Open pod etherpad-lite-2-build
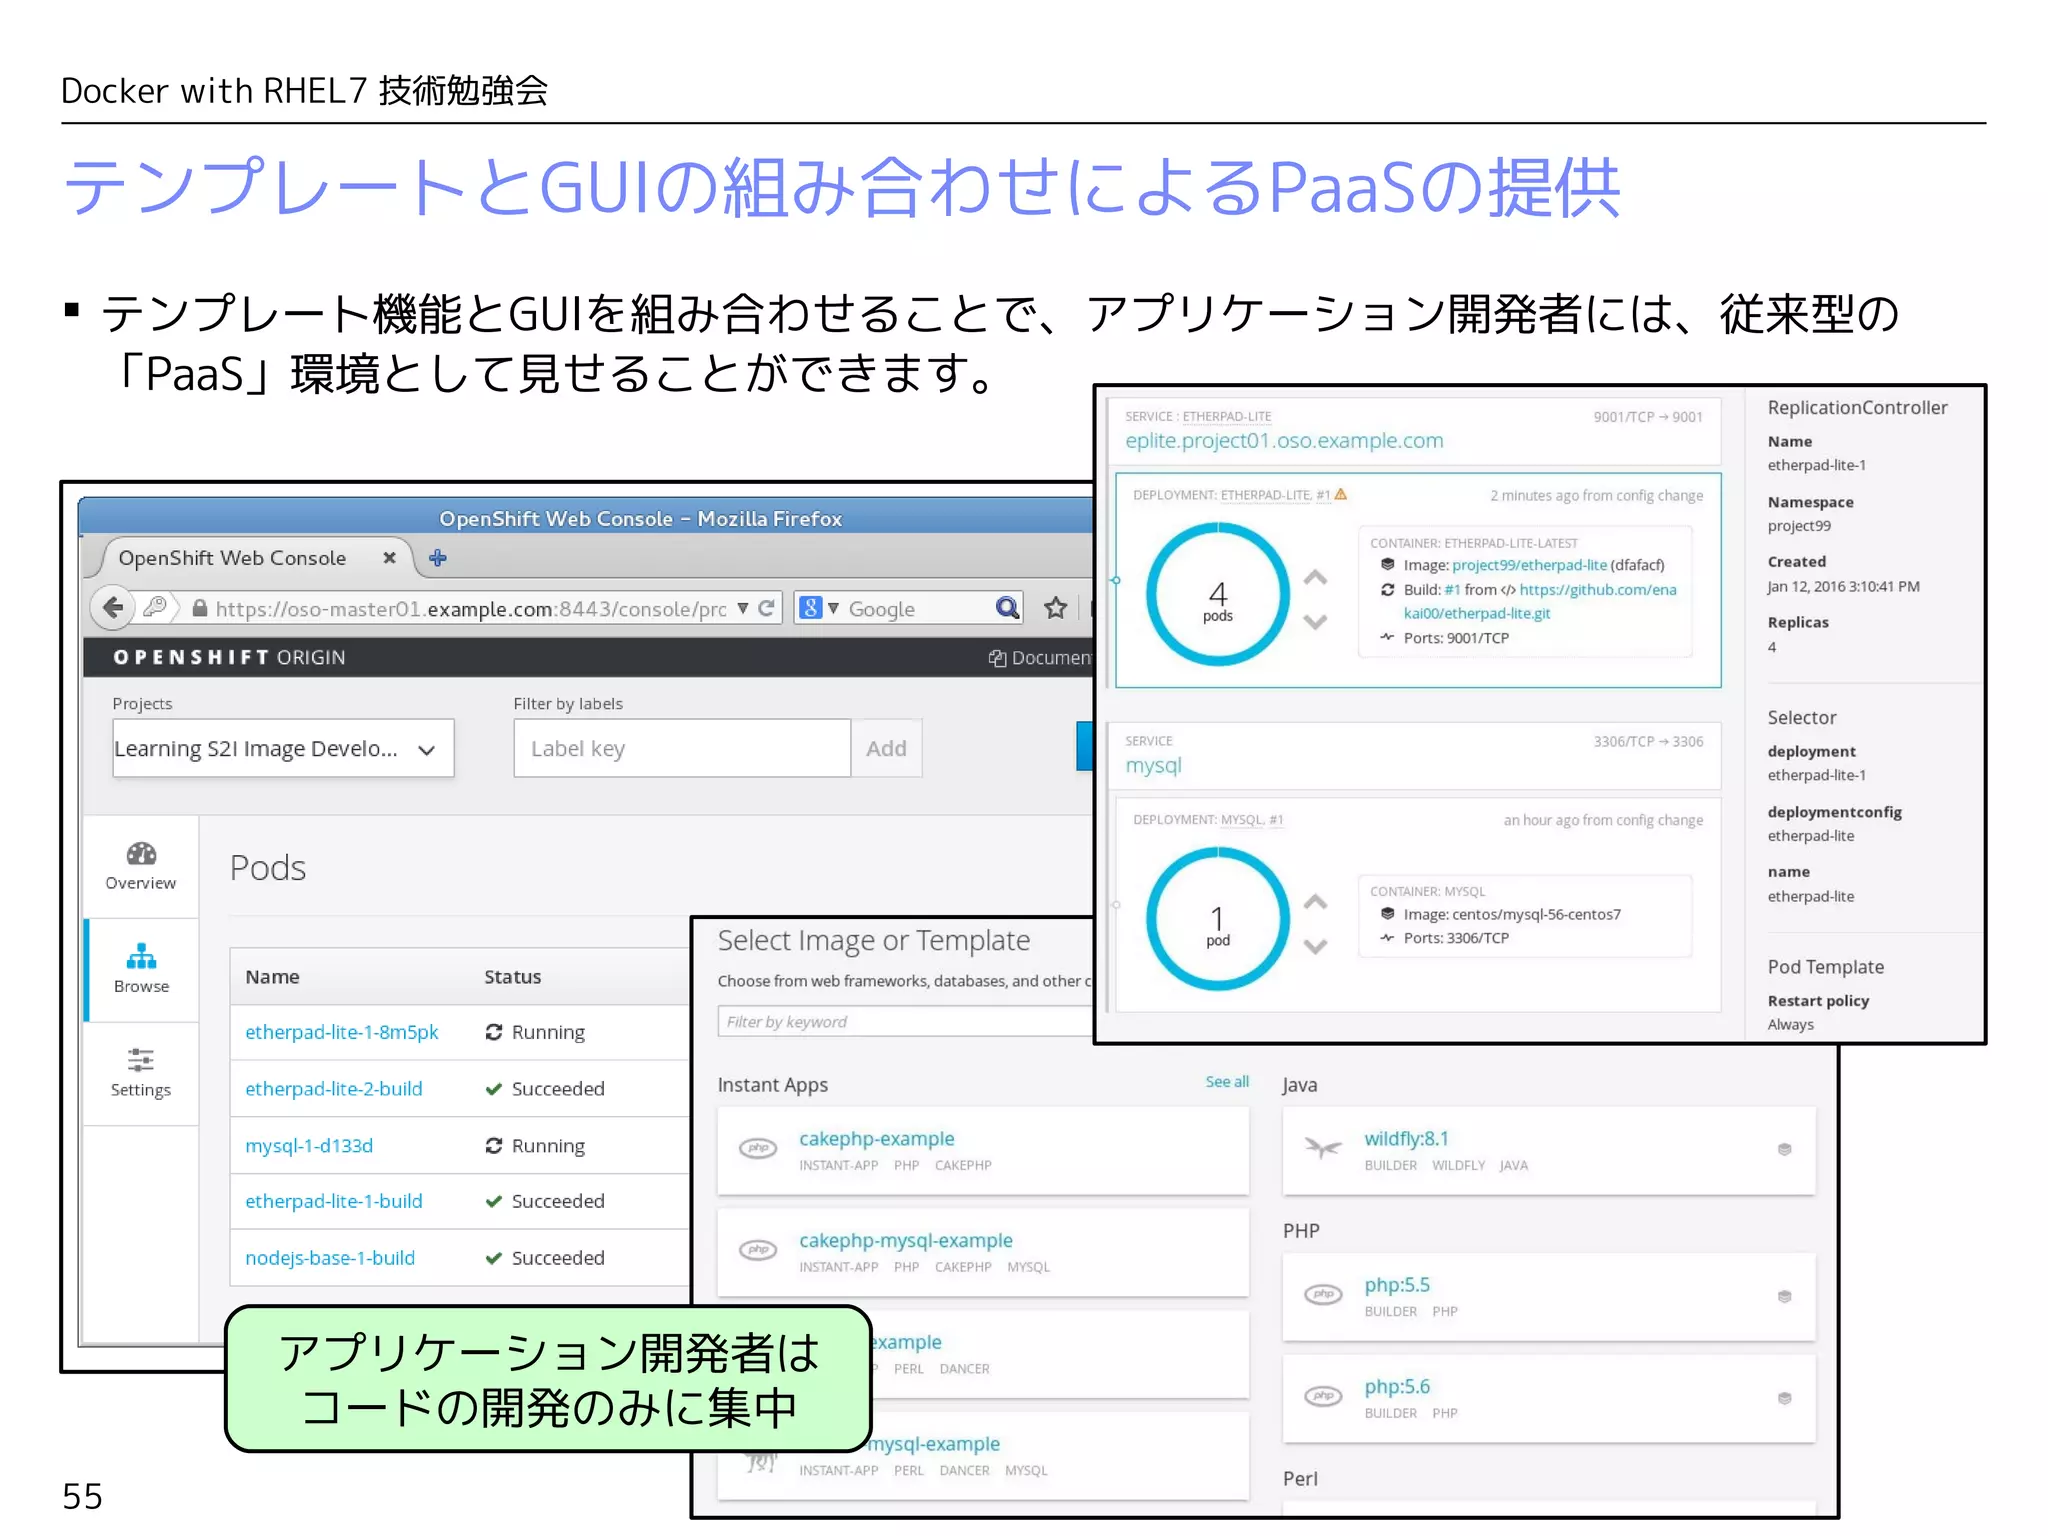The height and width of the screenshot is (1536, 2048). [334, 1089]
